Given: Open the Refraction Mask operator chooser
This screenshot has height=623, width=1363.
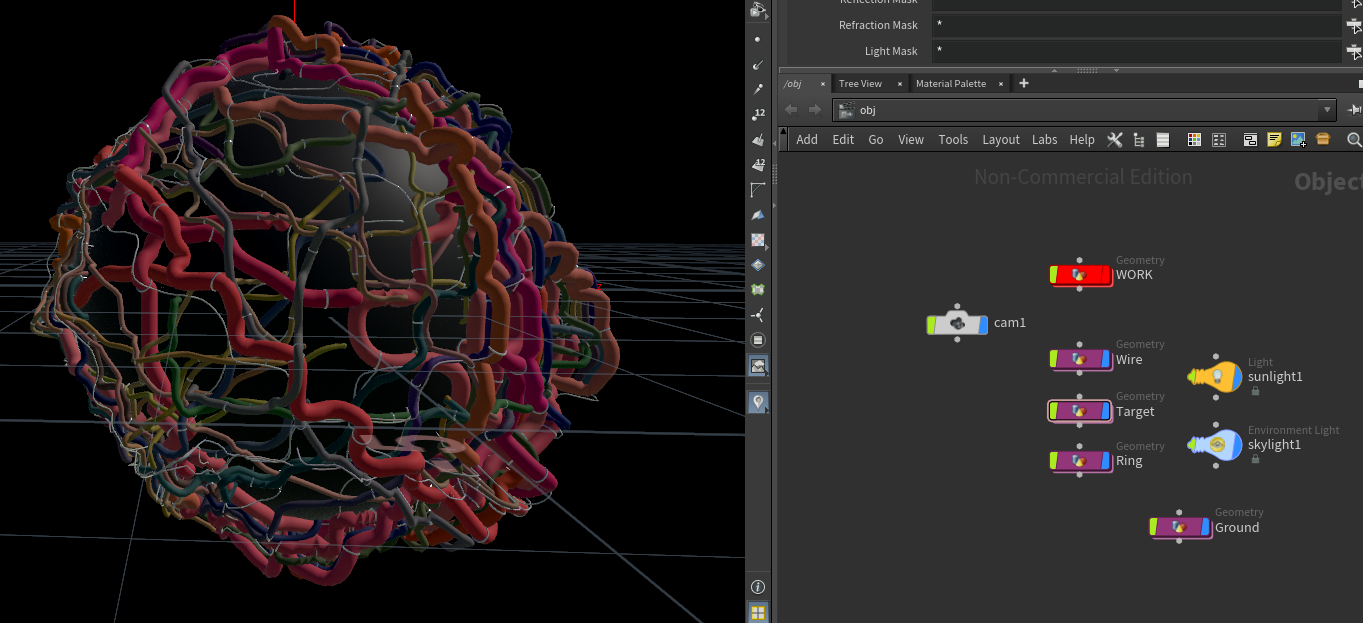Looking at the screenshot, I should pos(1353,25).
